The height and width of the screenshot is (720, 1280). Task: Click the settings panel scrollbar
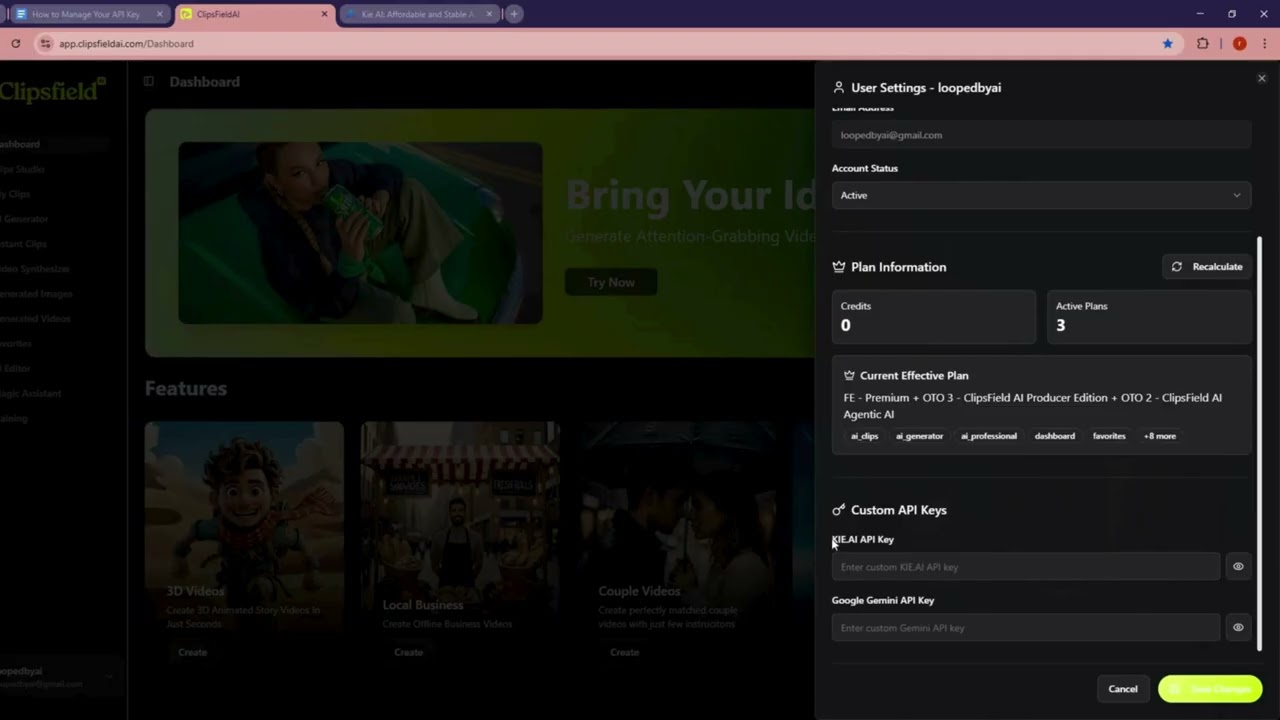[1259, 443]
